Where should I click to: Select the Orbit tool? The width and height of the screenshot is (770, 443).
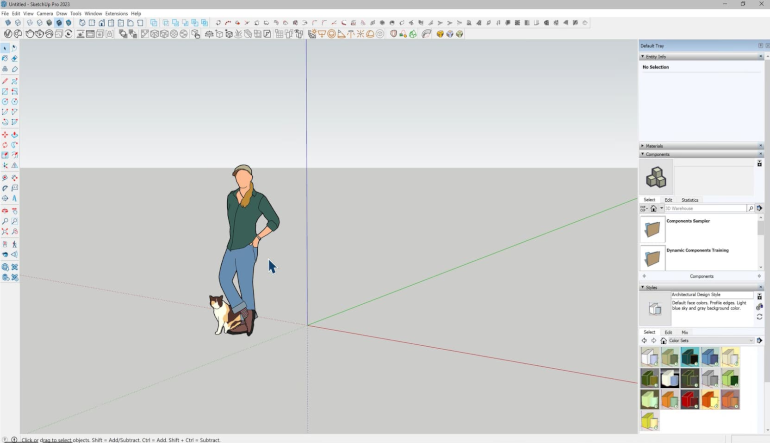[x=5, y=211]
